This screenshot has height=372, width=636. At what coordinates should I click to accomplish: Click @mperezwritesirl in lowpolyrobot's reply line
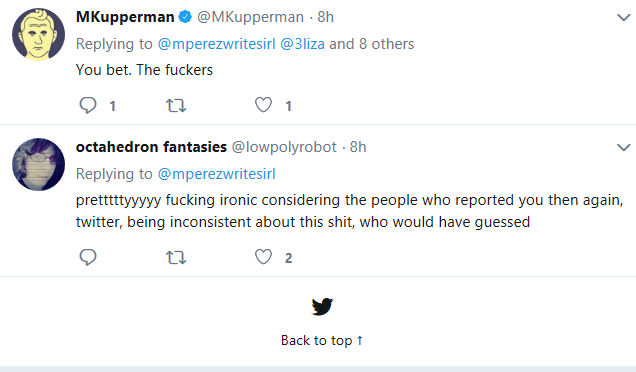coord(216,174)
